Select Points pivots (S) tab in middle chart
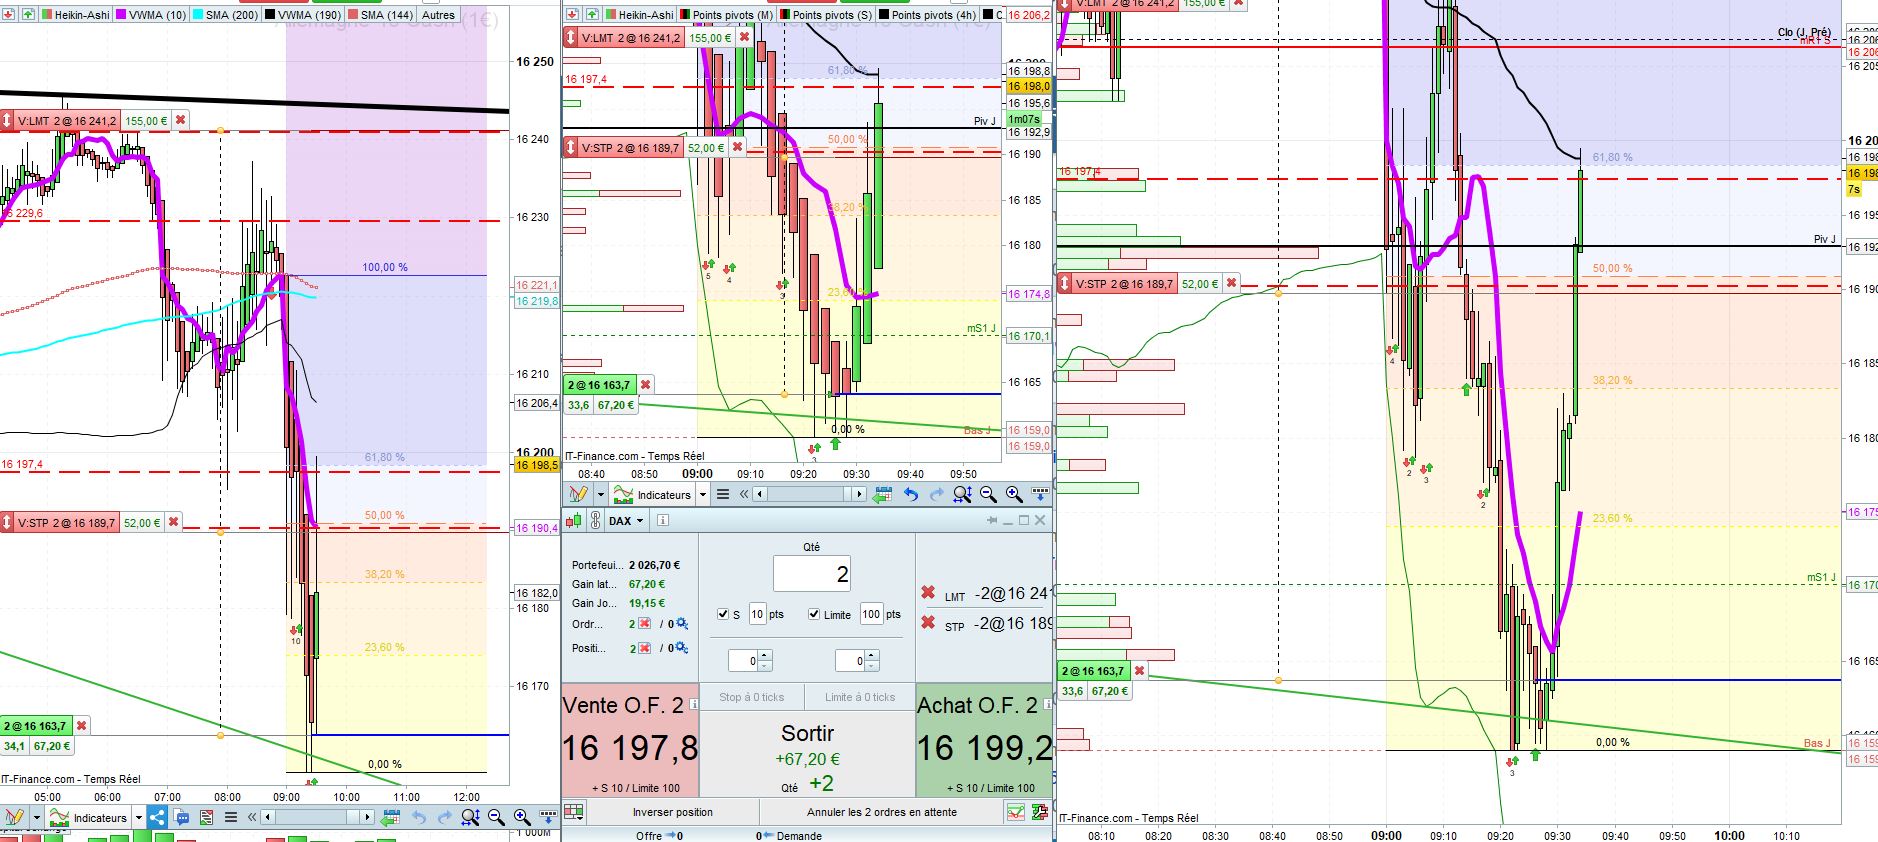 tap(825, 15)
